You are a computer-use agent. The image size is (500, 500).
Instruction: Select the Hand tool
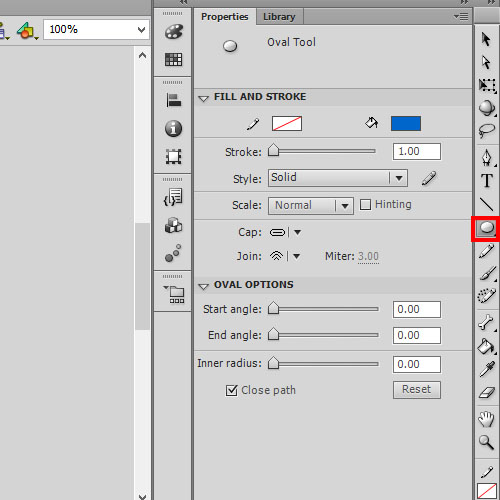tap(487, 419)
